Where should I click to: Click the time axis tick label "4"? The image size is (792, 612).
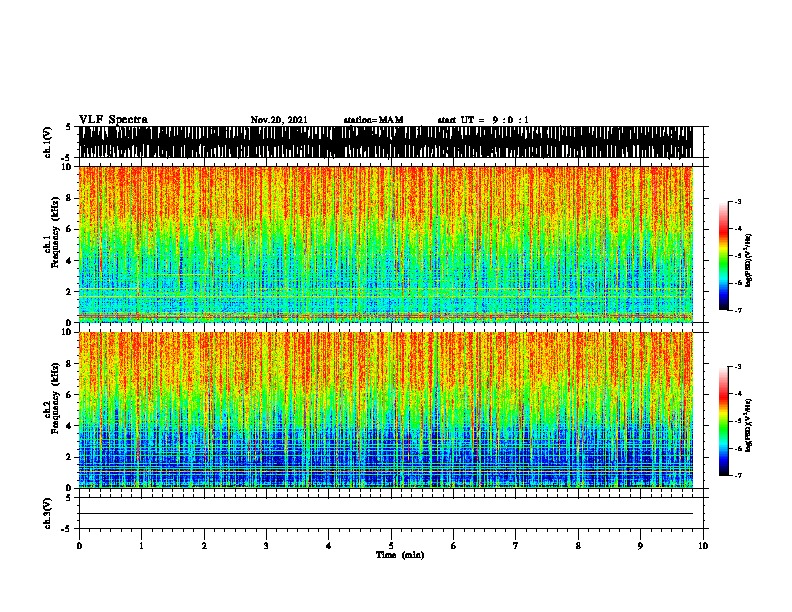tap(329, 546)
